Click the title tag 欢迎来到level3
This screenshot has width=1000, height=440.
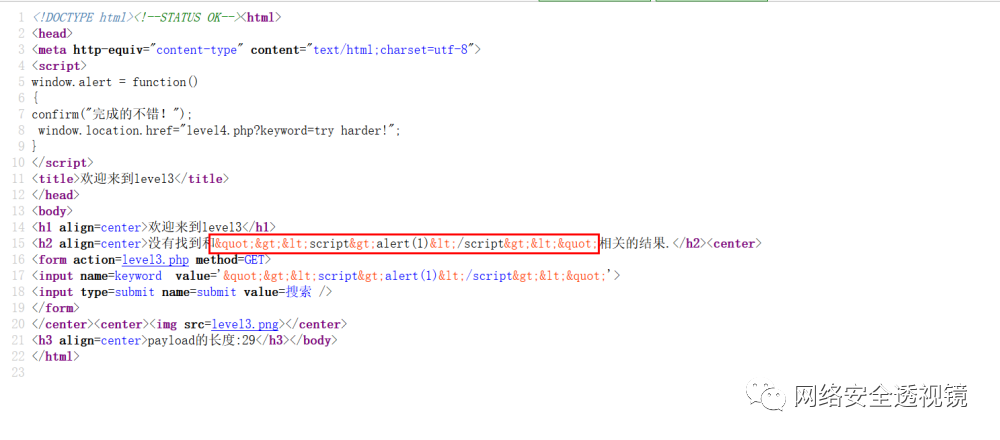[x=129, y=179]
